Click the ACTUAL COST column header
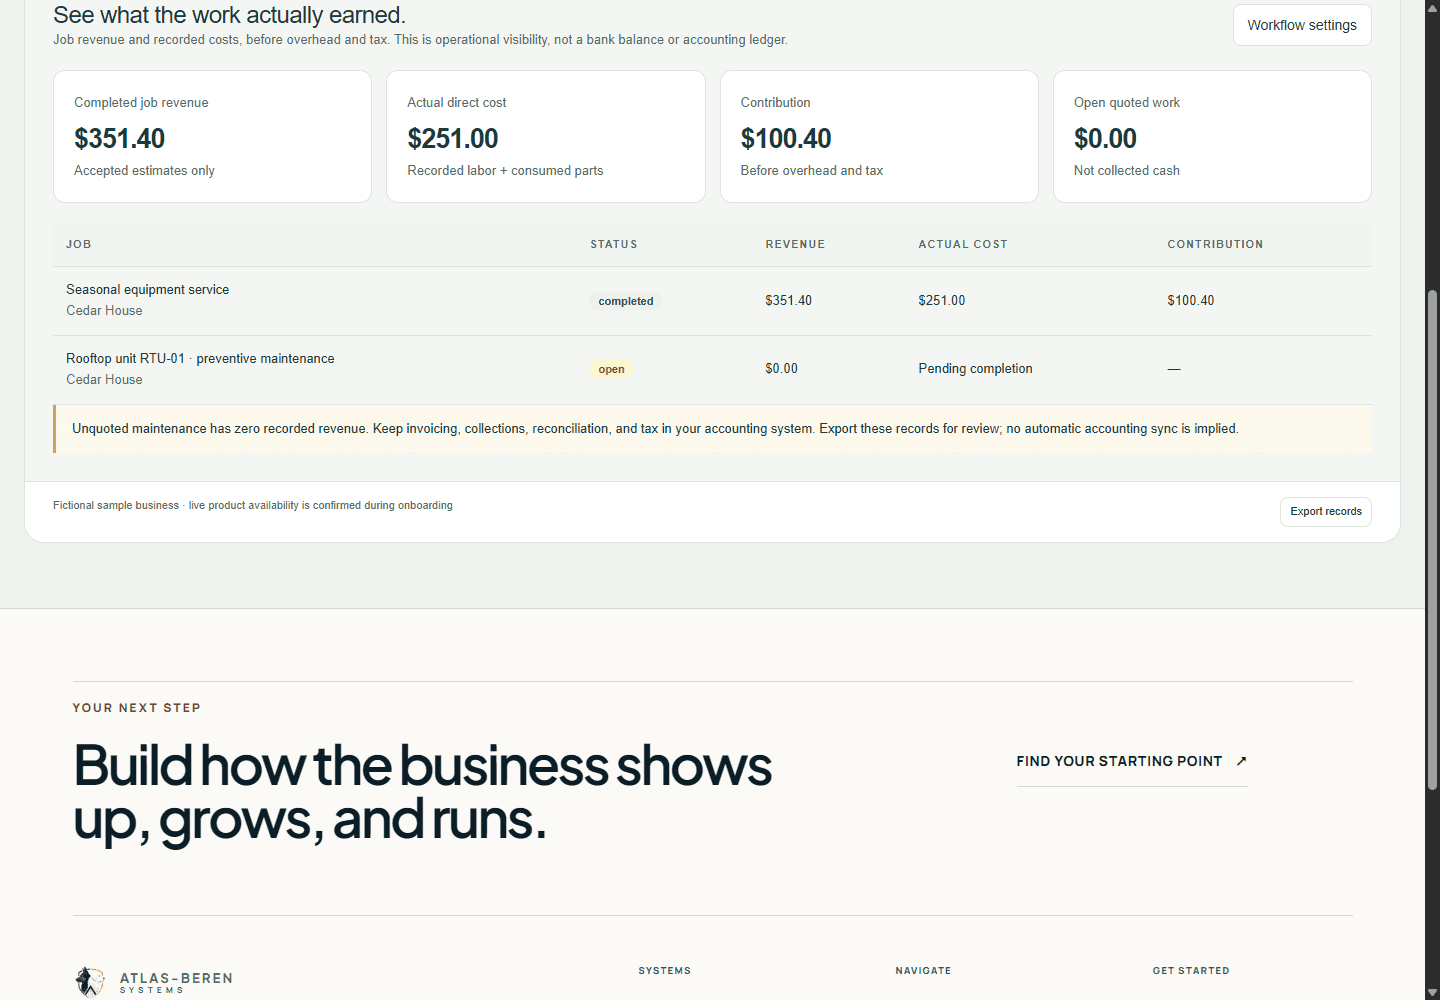Image resolution: width=1440 pixels, height=1000 pixels. [962, 244]
